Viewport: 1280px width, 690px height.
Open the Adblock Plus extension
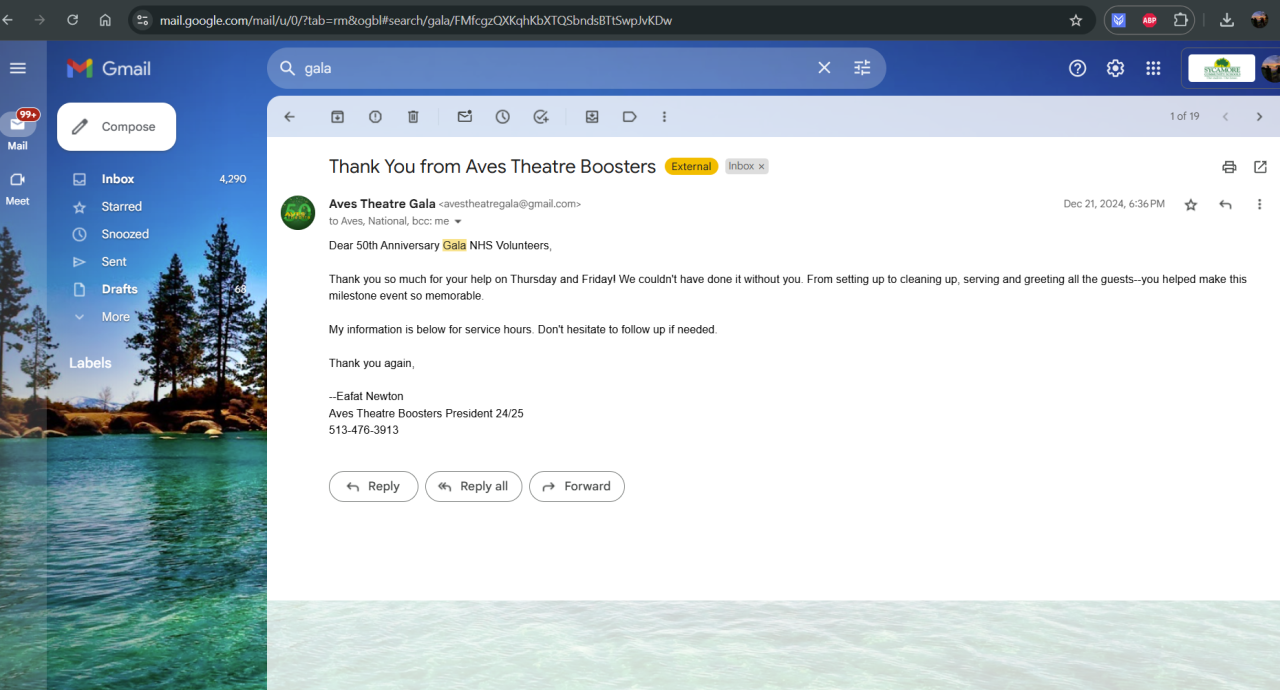[x=1150, y=20]
